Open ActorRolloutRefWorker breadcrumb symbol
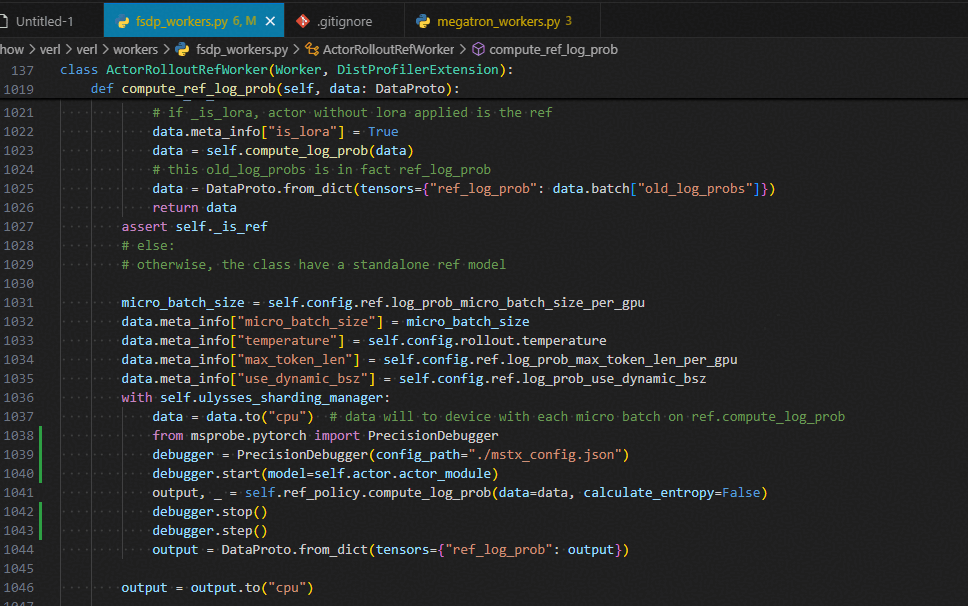Viewport: 968px width, 606px height. coord(388,49)
